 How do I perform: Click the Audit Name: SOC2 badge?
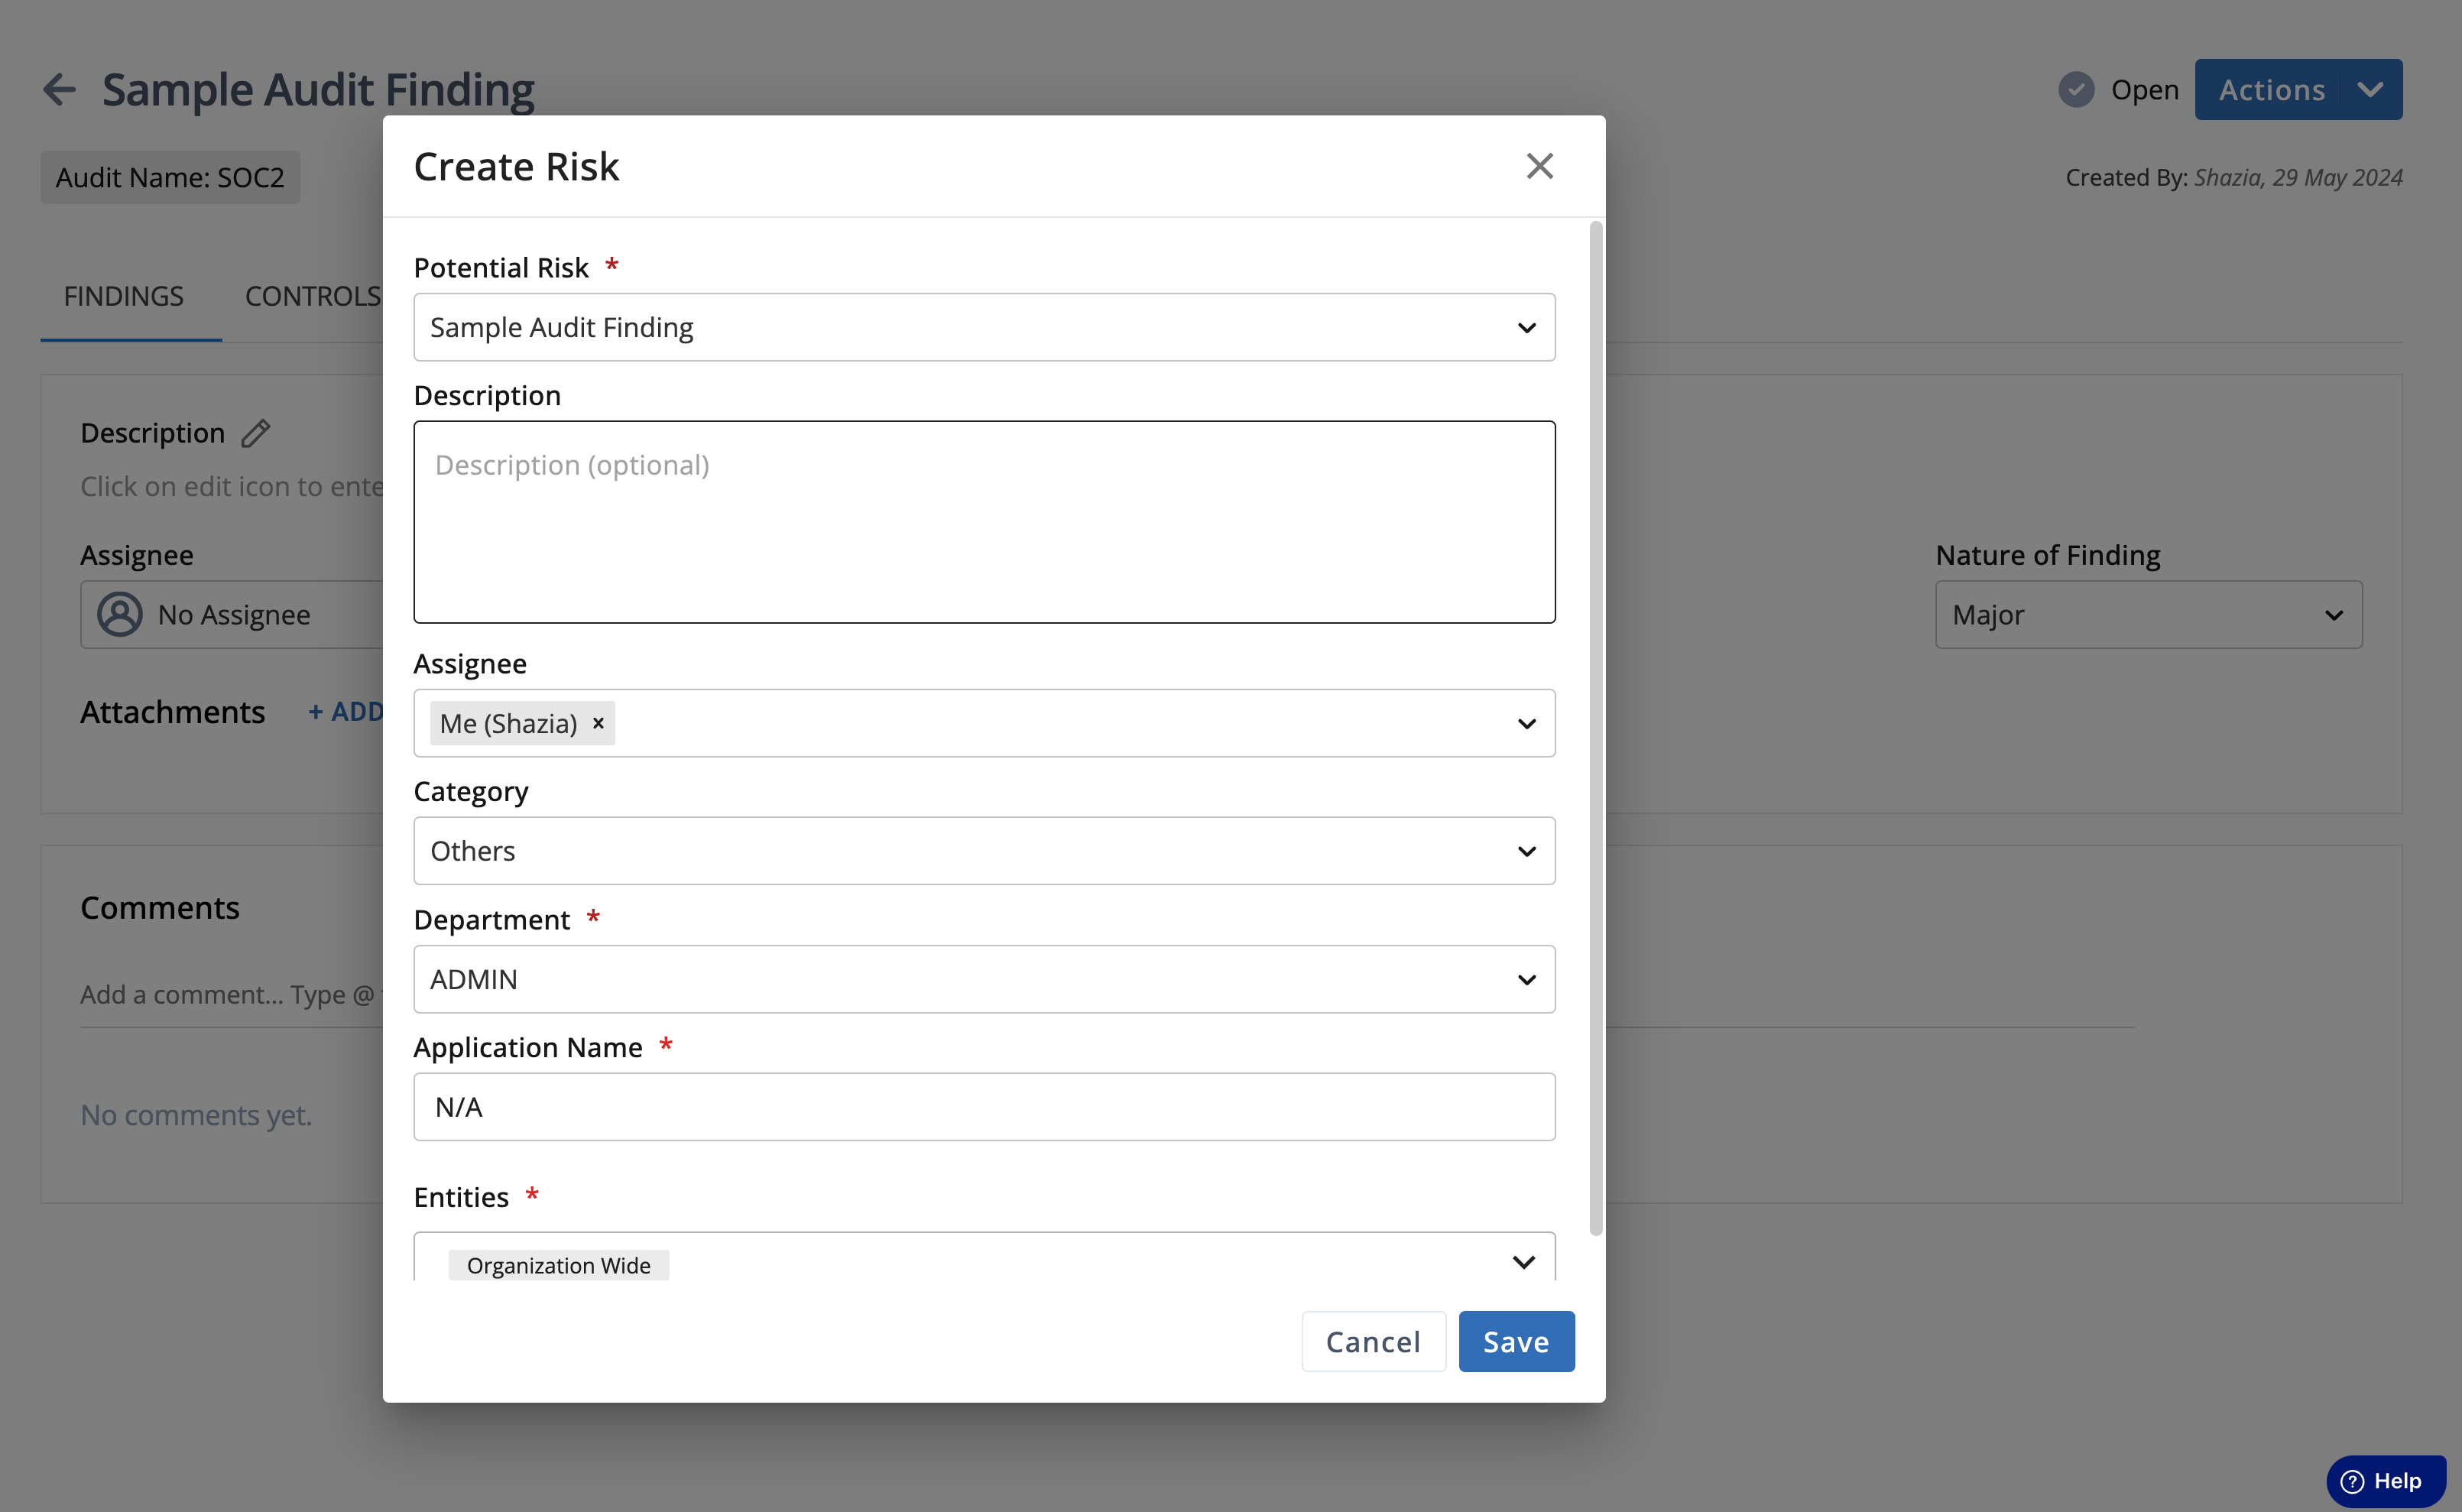(170, 177)
